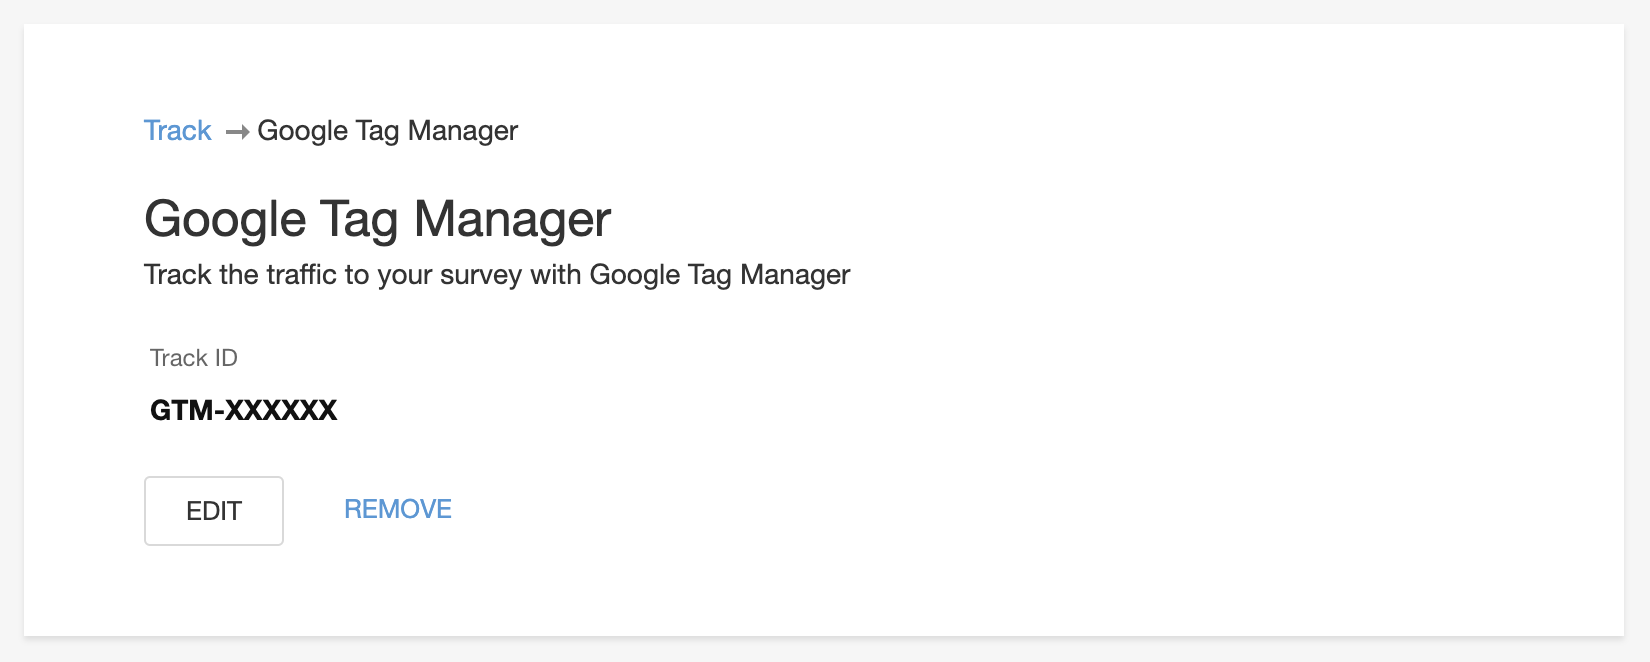Click the Track ID field label
The height and width of the screenshot is (662, 1650).
(193, 358)
